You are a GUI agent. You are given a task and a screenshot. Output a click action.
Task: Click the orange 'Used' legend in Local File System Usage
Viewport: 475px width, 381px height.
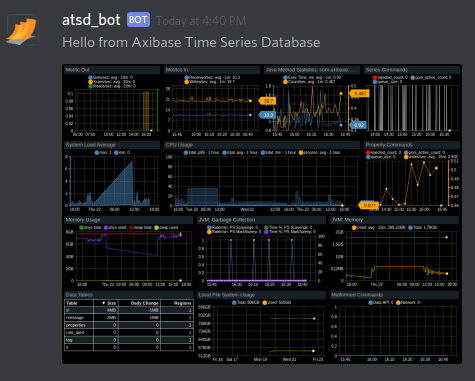(276, 302)
